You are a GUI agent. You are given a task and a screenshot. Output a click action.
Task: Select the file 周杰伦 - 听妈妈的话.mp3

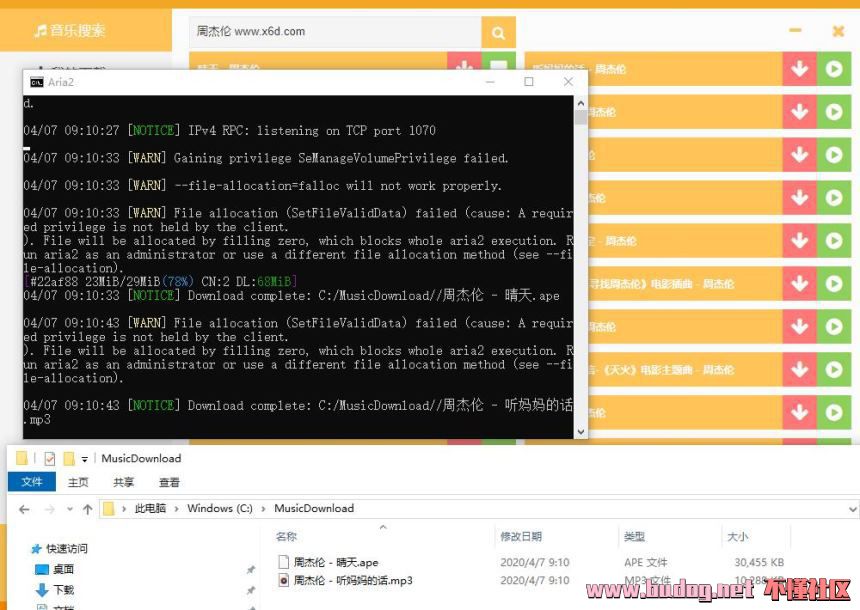(x=353, y=580)
